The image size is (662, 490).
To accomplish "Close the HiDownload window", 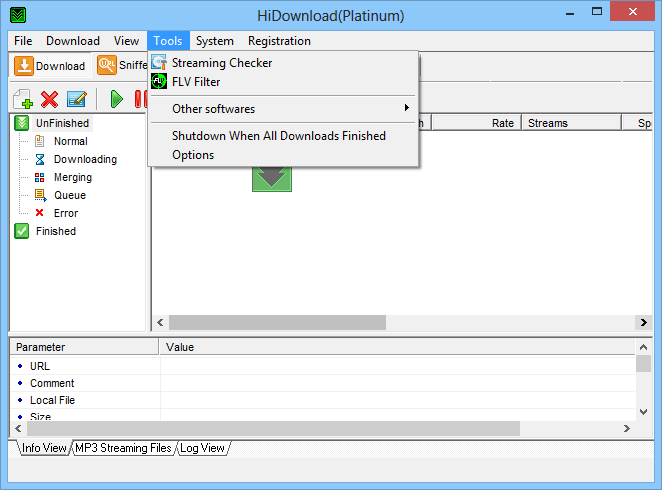I will pos(632,11).
